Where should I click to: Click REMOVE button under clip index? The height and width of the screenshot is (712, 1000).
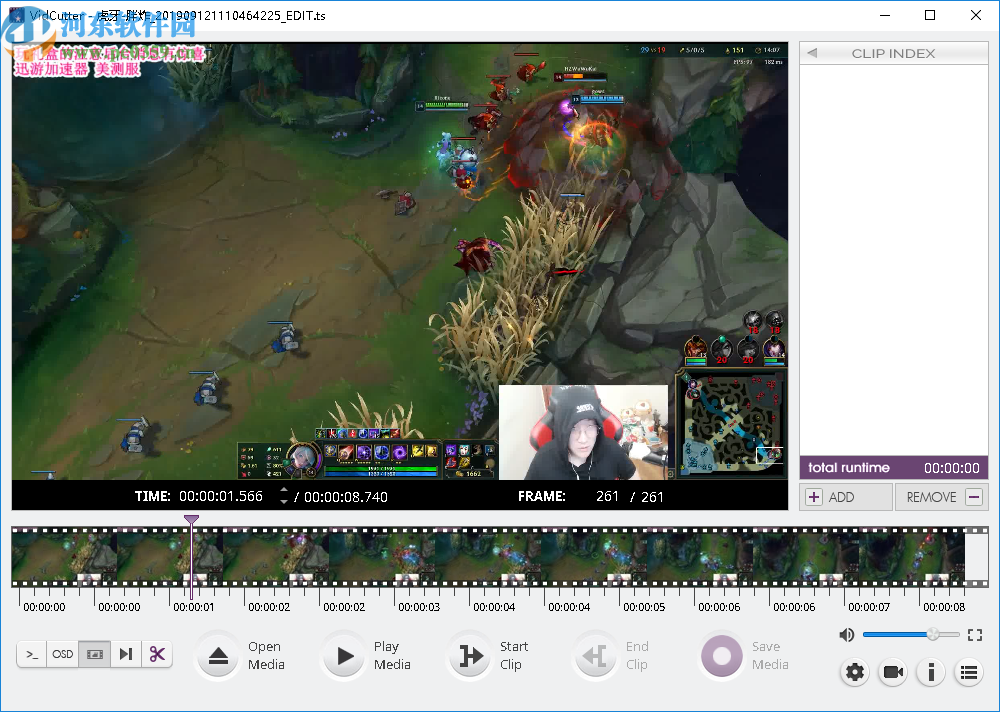[942, 497]
